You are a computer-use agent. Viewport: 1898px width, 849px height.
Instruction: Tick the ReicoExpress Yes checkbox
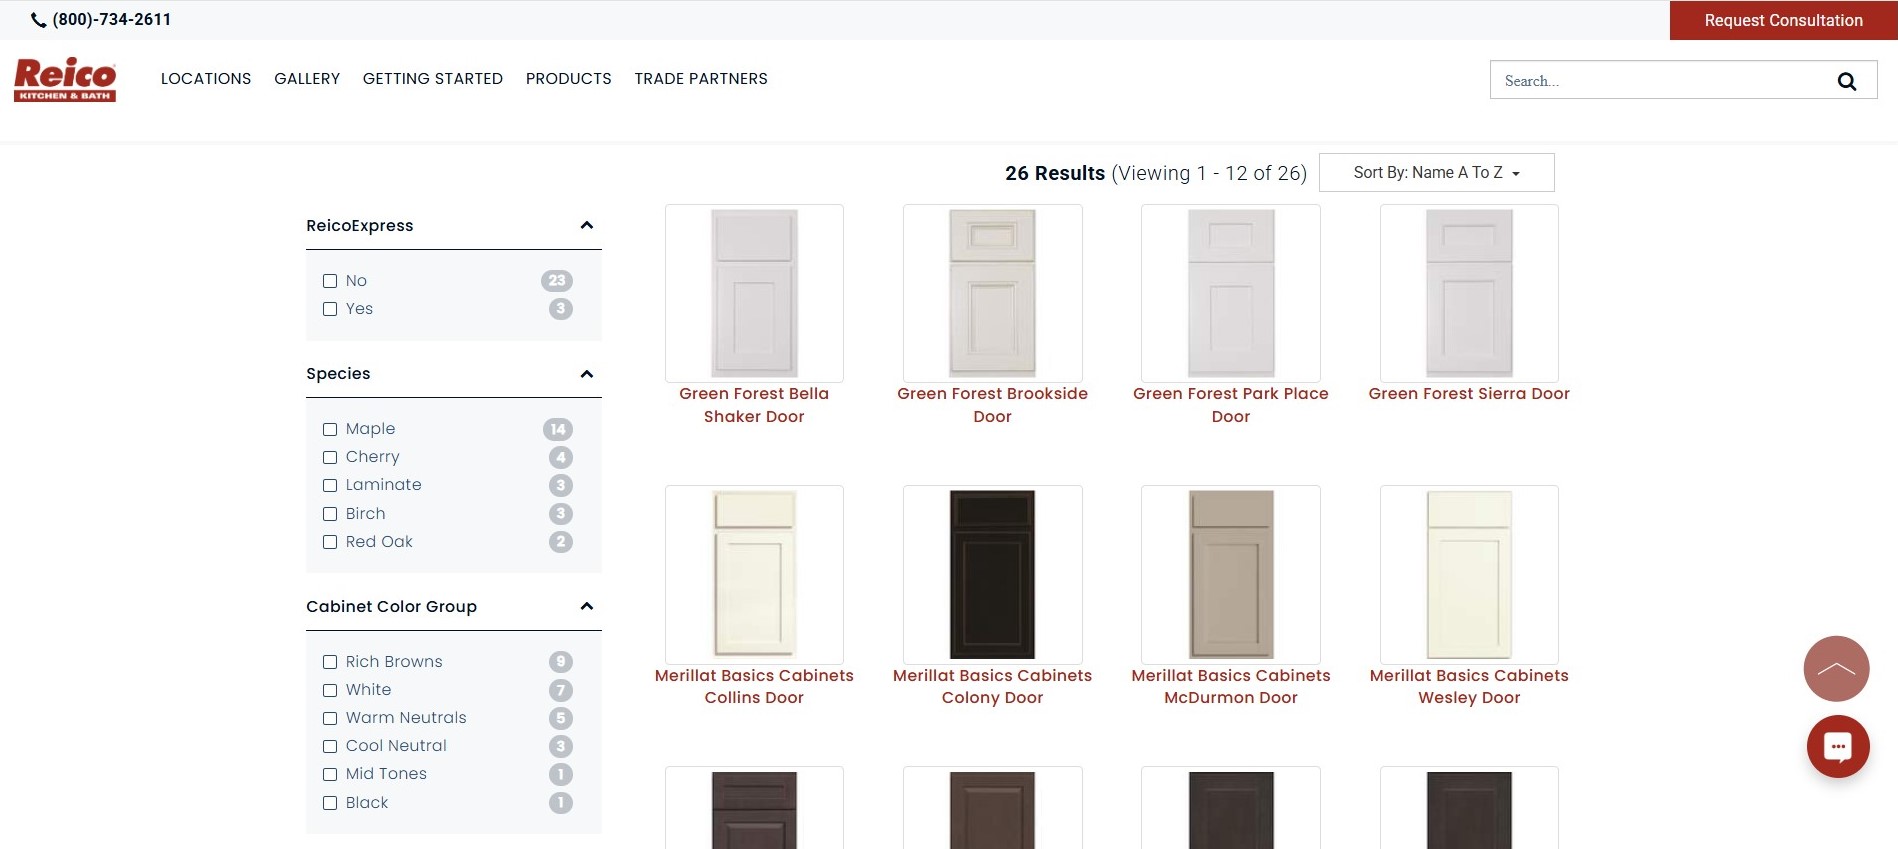[330, 309]
